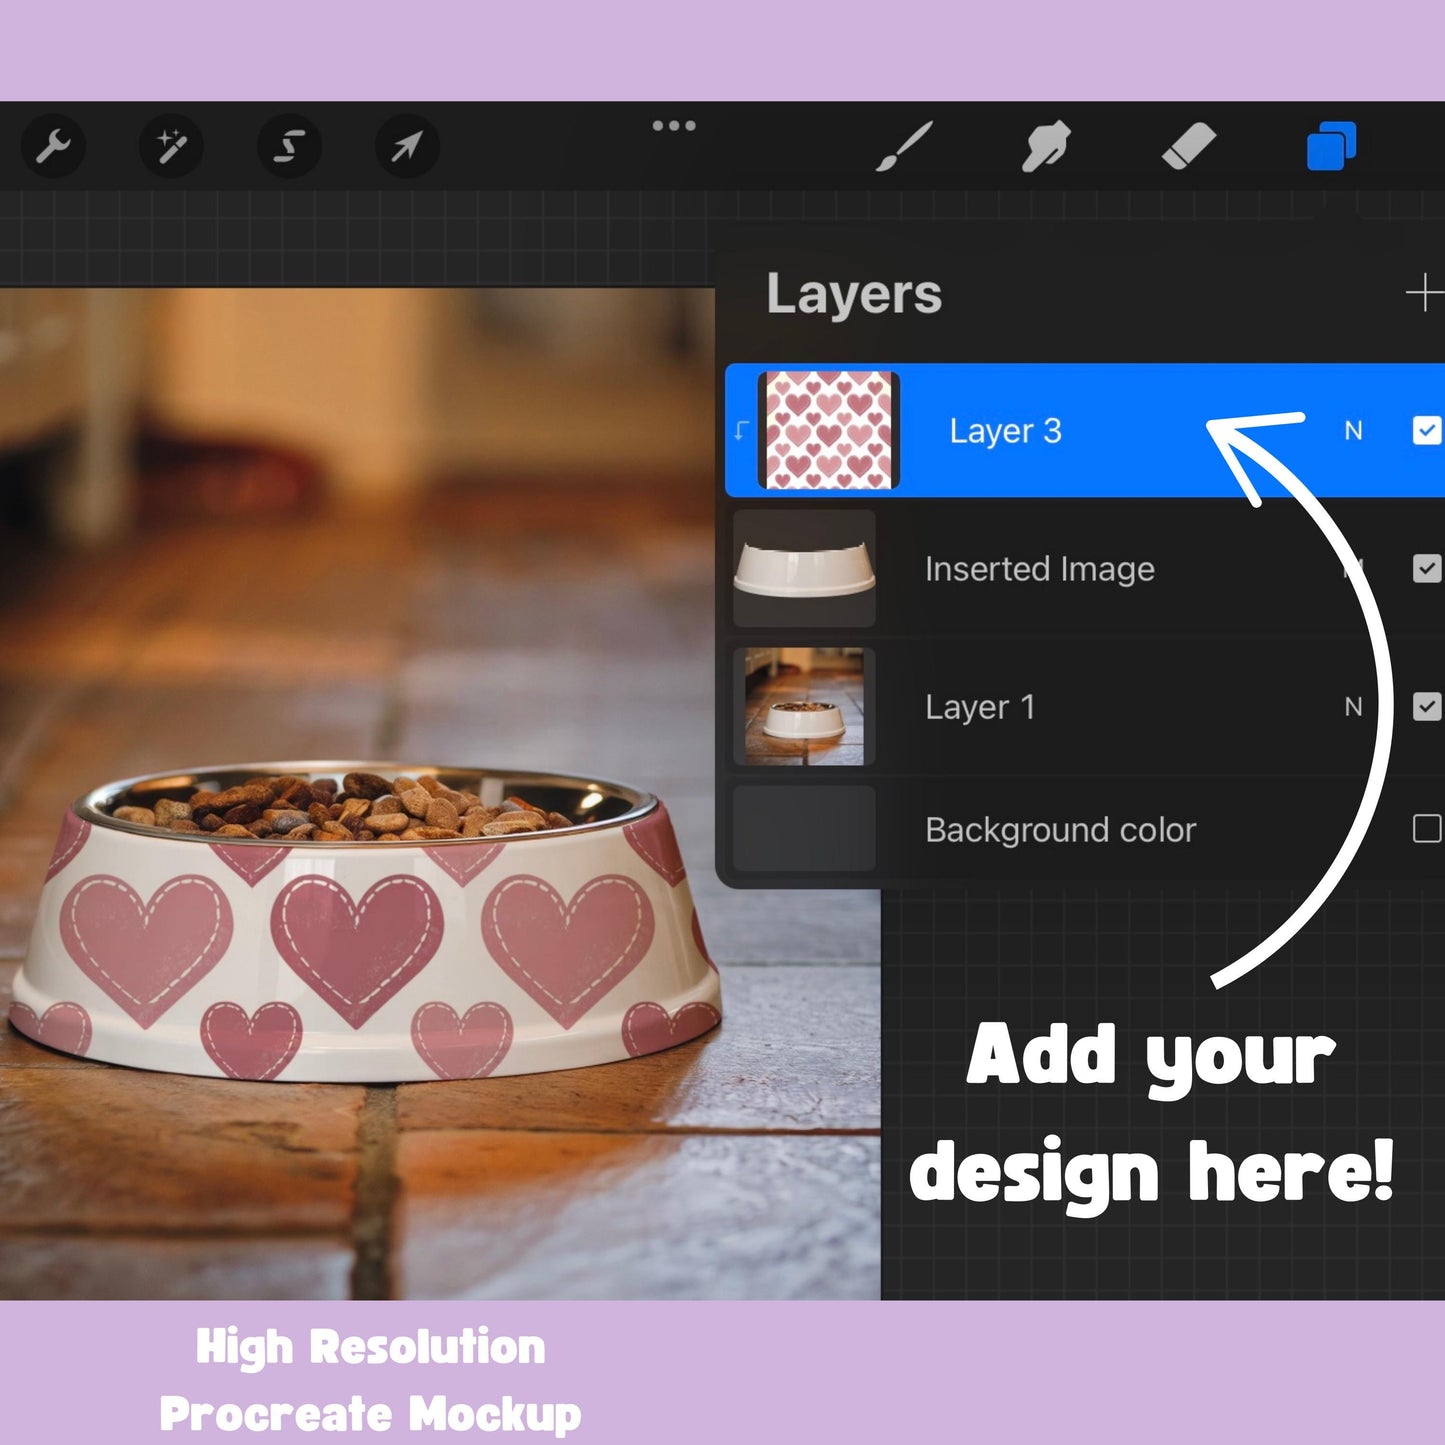Screen dimensions: 1445x1445
Task: Select the Smudge tool
Action: tap(1046, 147)
